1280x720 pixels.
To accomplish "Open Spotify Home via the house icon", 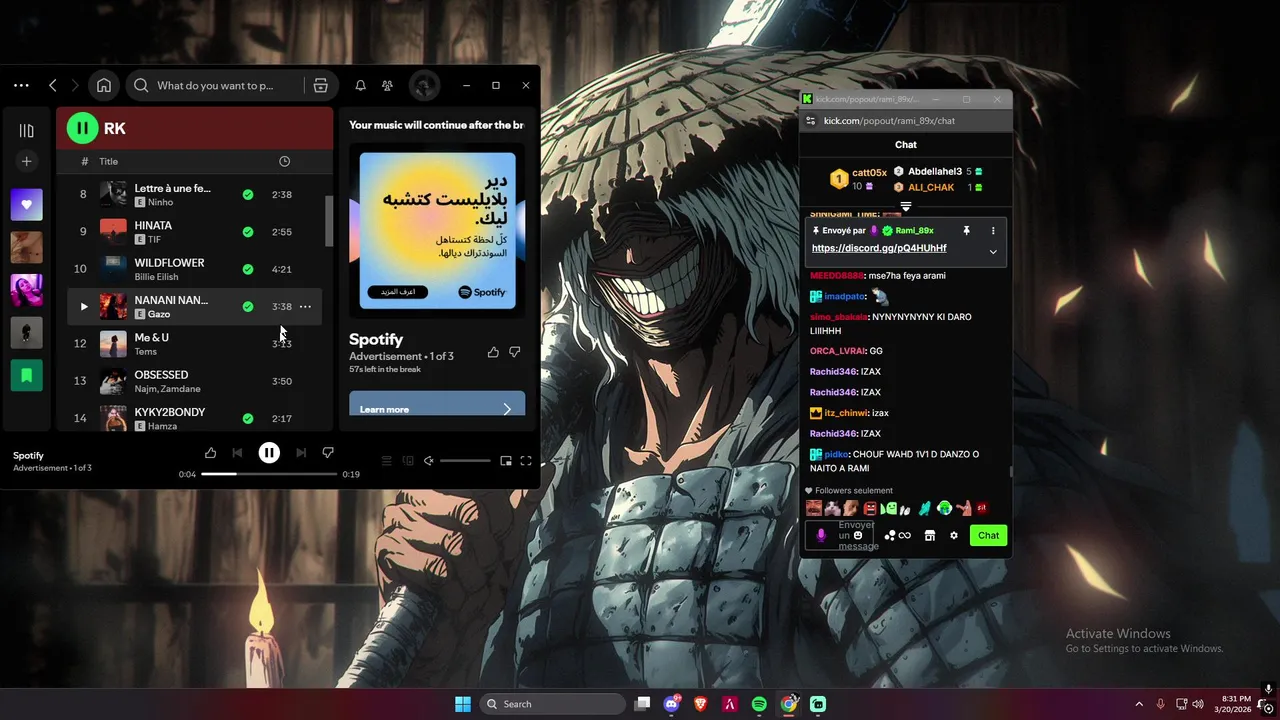I will [x=104, y=85].
